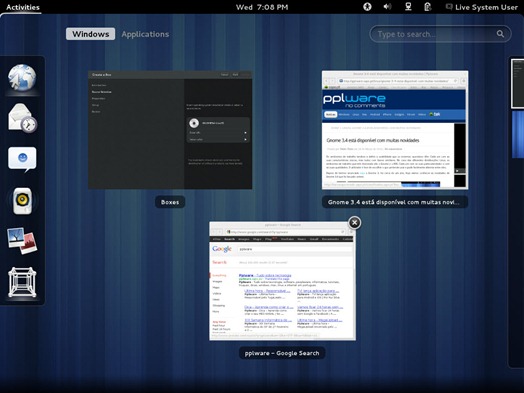Image resolution: width=524 pixels, height=393 pixels.
Task: Launch Rhythmbox speaker icon in dash
Action: [22, 201]
